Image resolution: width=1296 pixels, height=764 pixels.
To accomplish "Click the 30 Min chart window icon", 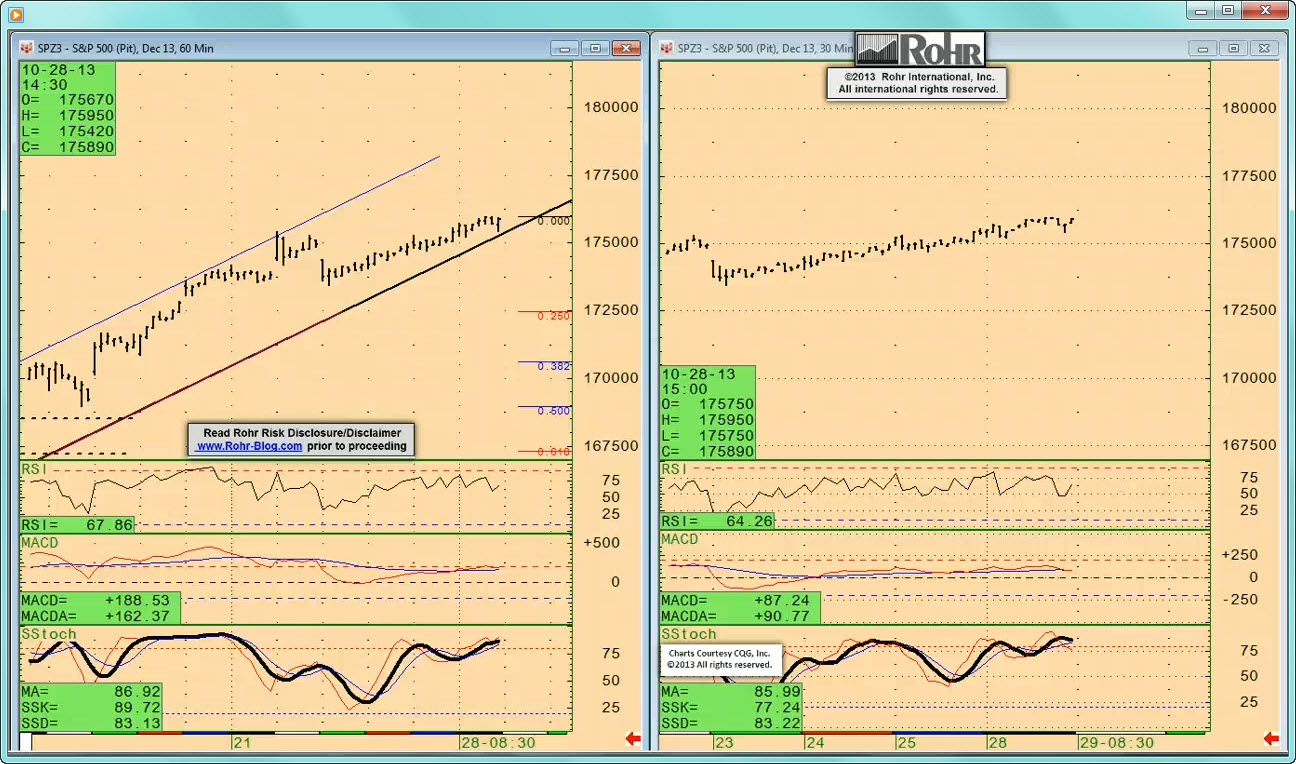I will point(666,48).
